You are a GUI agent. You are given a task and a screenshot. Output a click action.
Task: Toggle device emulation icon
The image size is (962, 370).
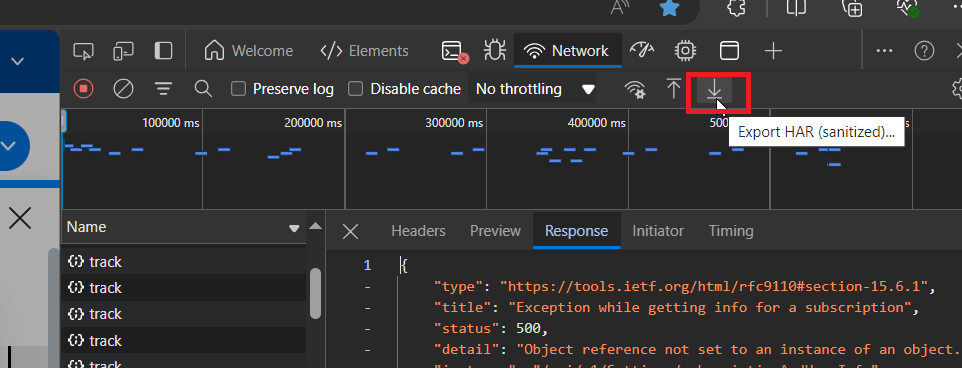tap(123, 51)
